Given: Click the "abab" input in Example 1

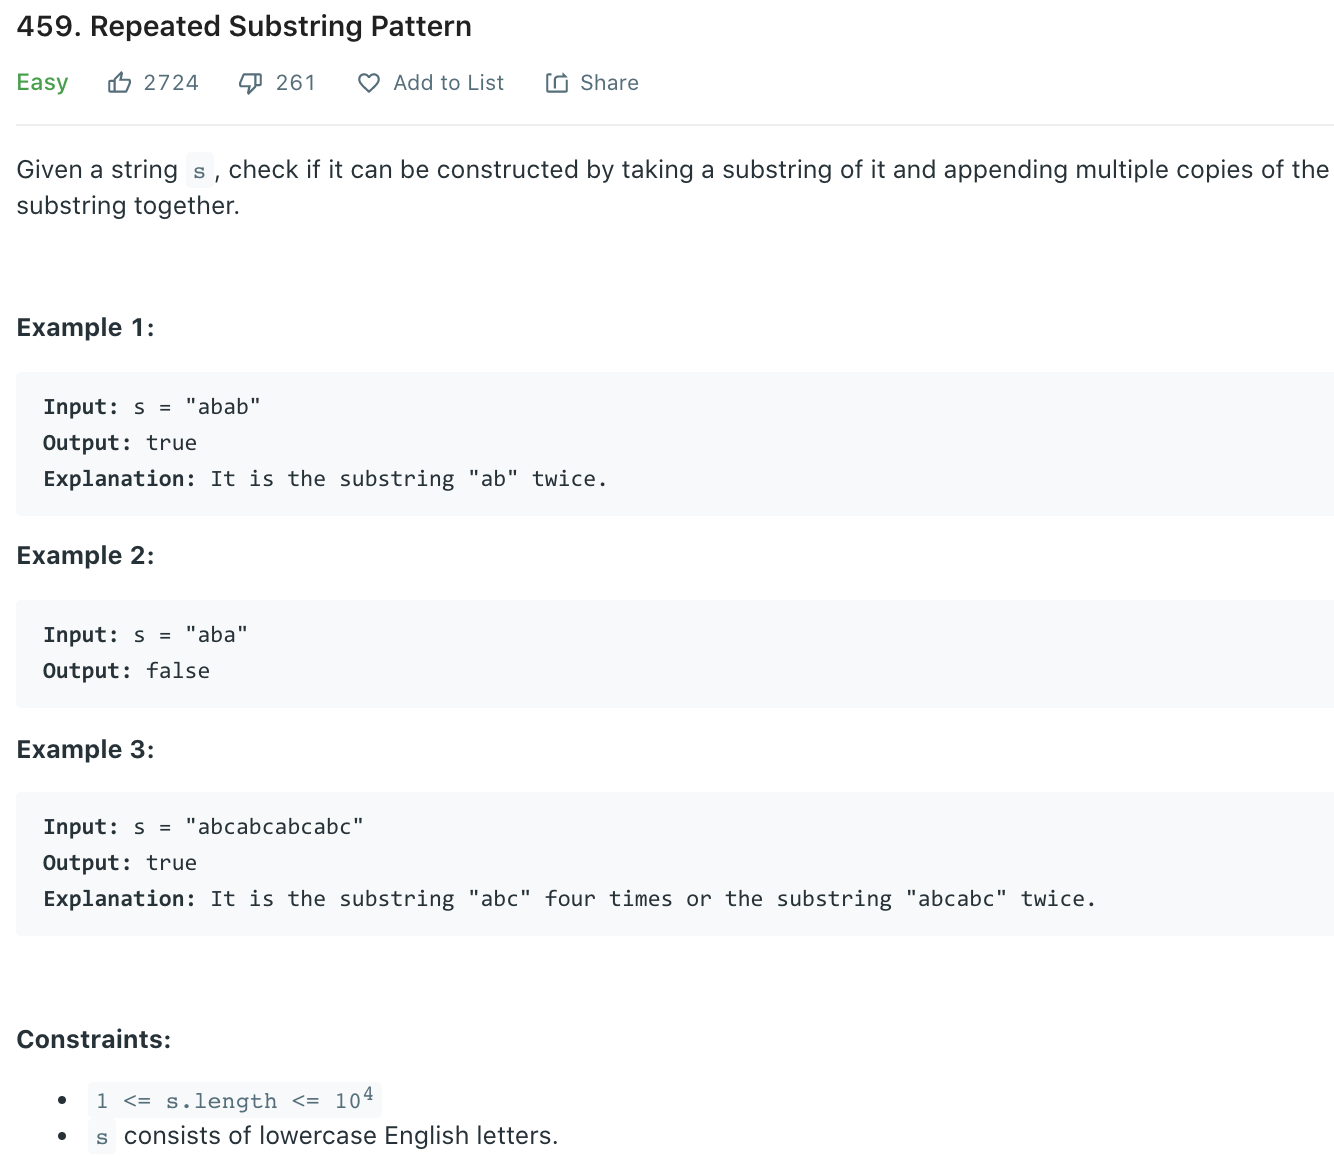Looking at the screenshot, I should tap(223, 407).
